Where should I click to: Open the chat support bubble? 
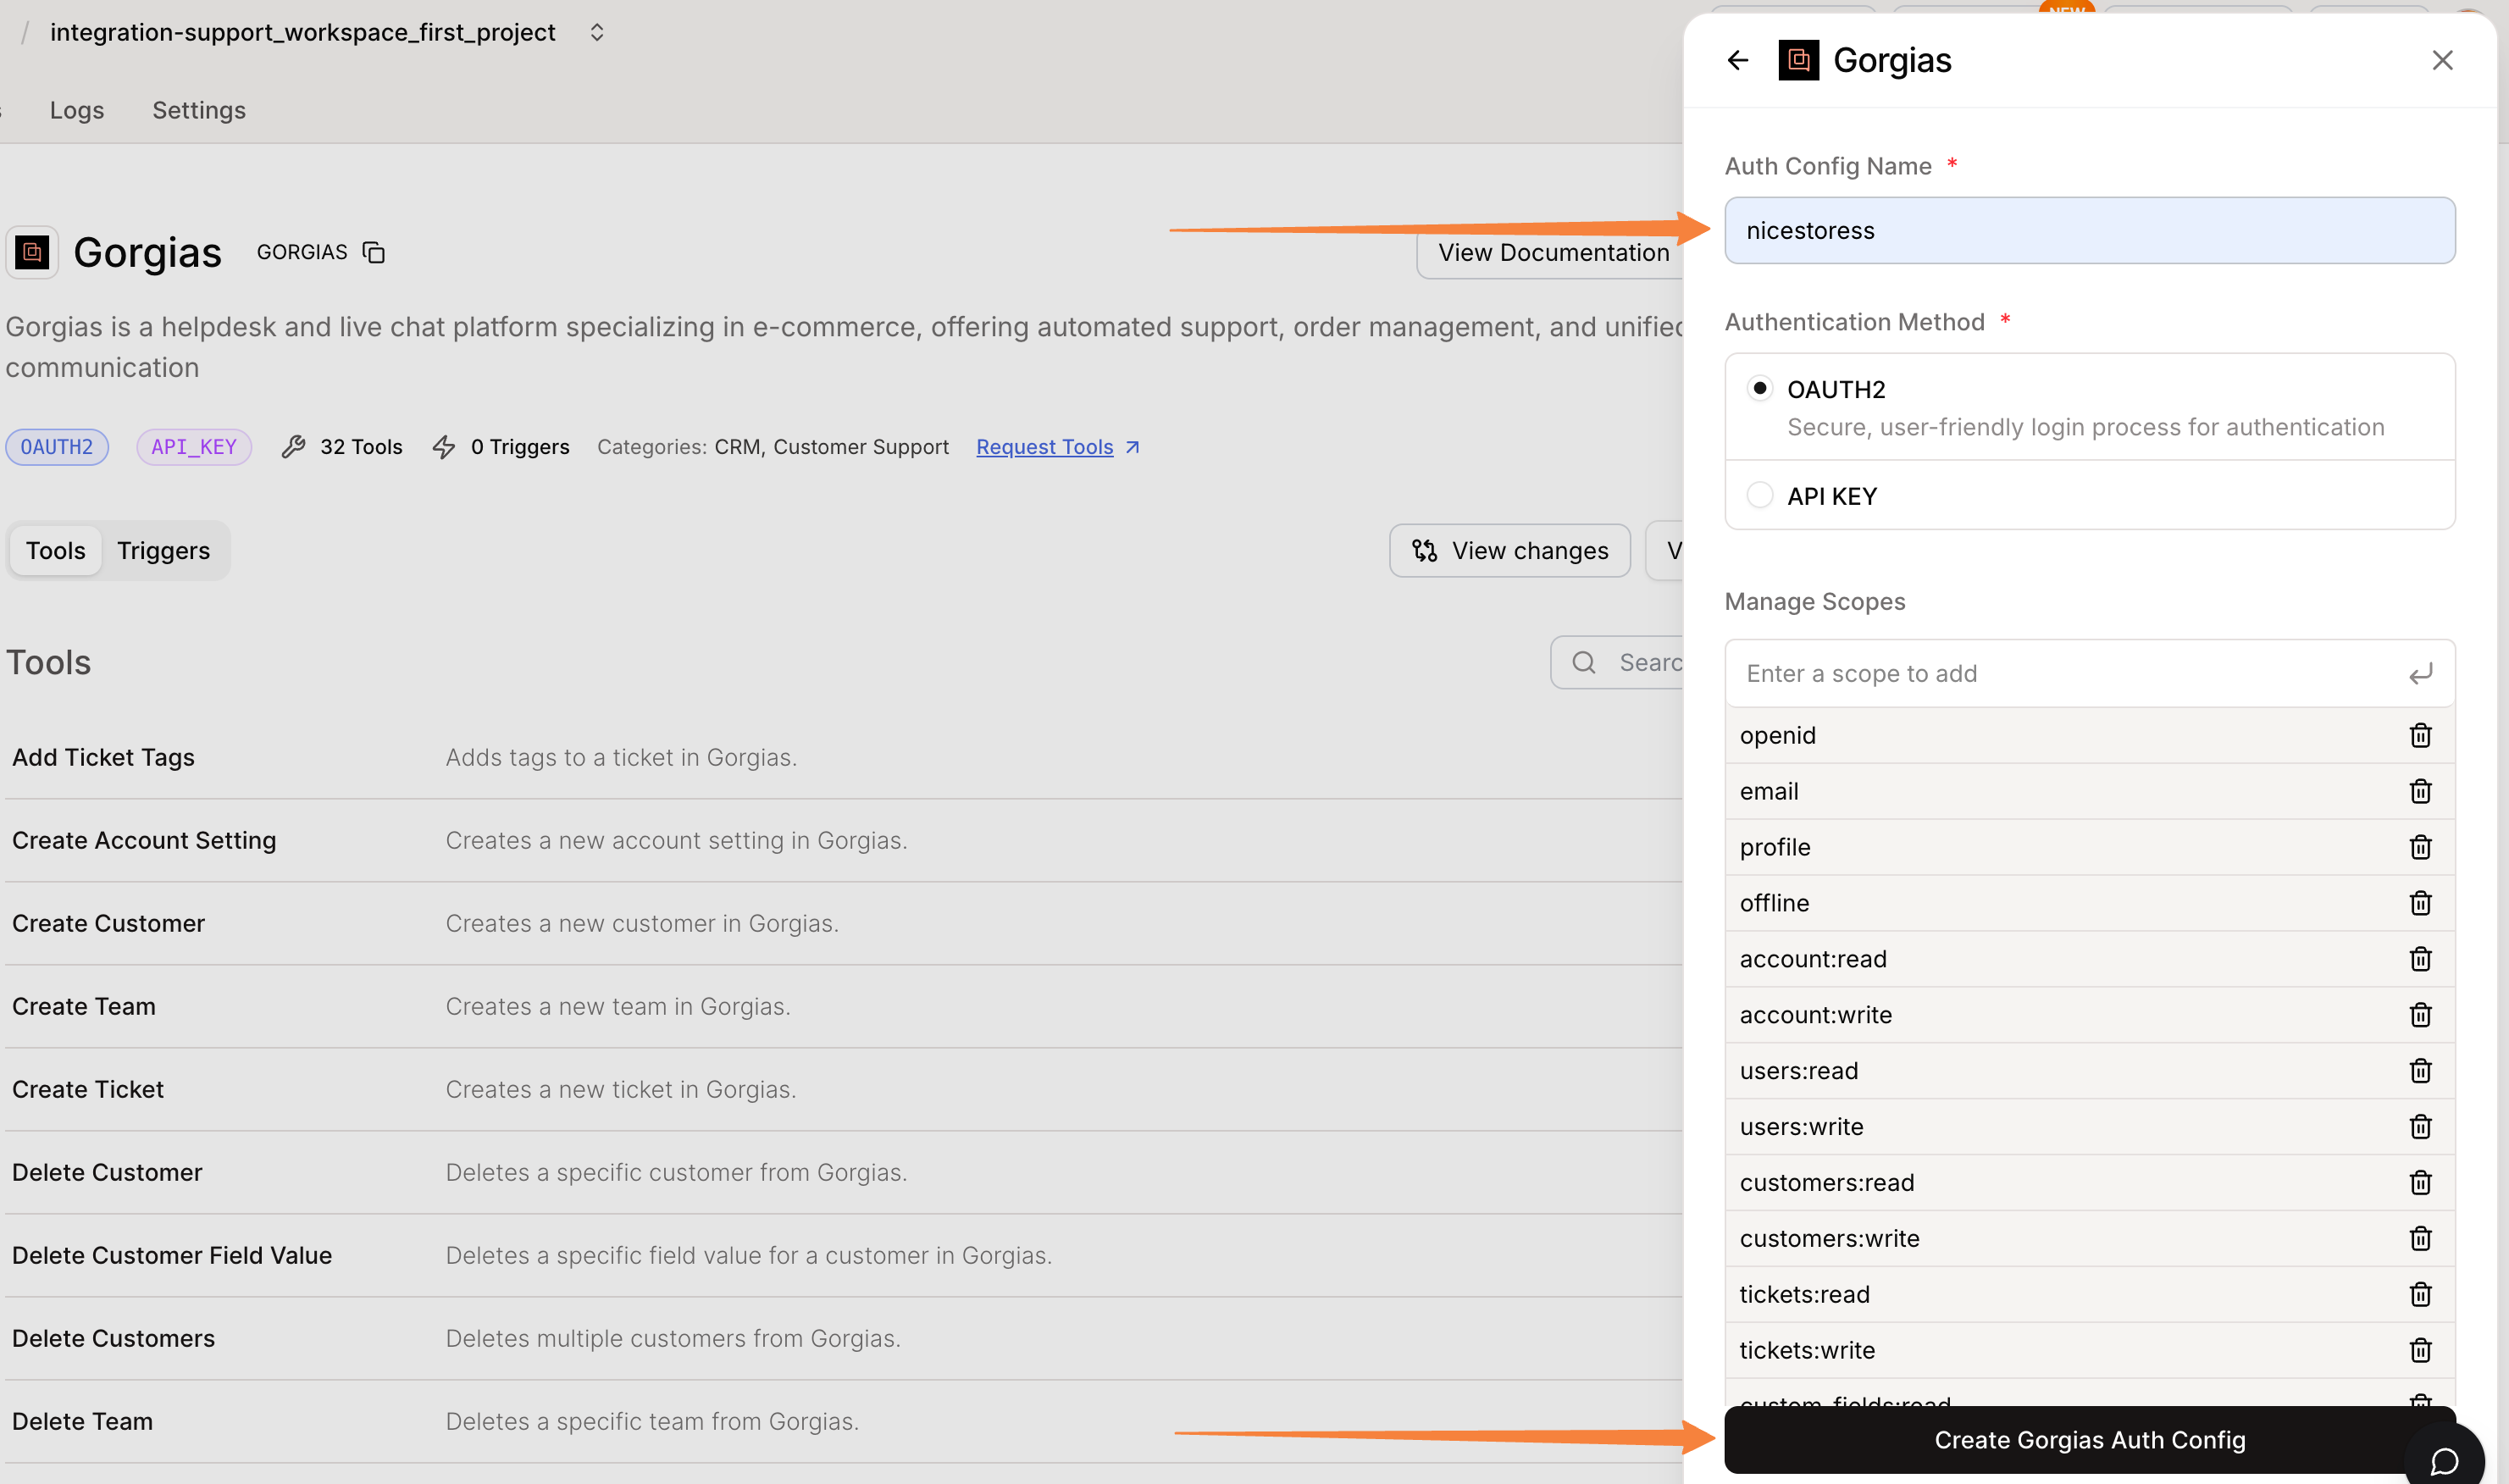pyautogui.click(x=2444, y=1460)
